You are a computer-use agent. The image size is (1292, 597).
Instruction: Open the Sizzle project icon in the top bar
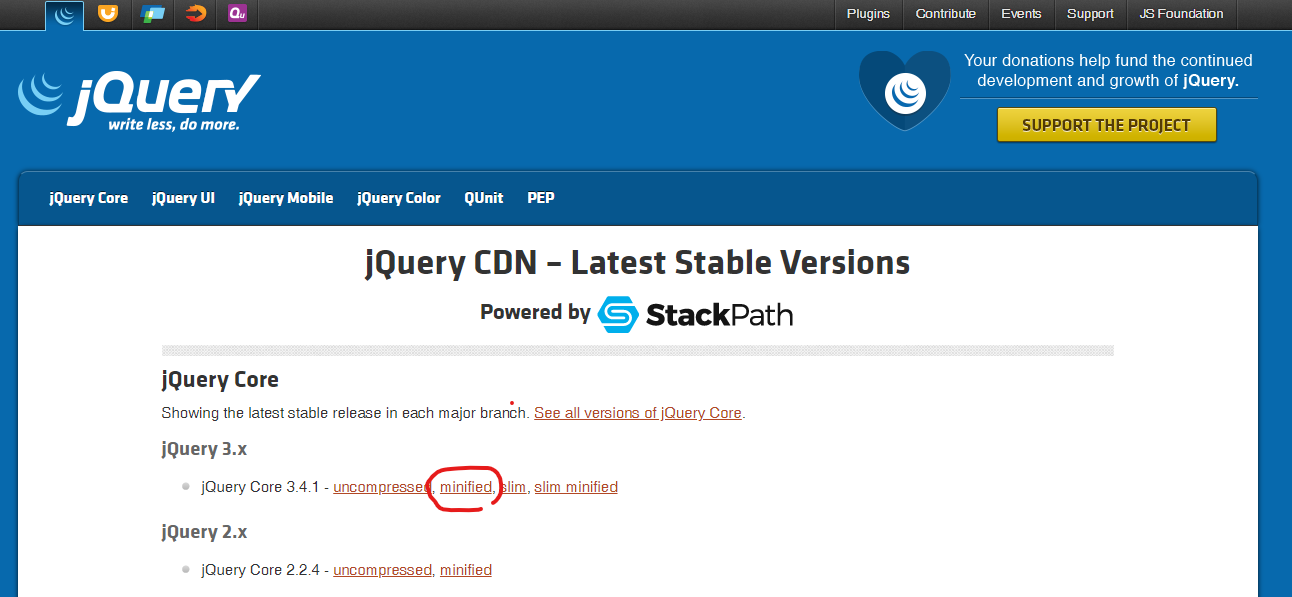pos(196,13)
